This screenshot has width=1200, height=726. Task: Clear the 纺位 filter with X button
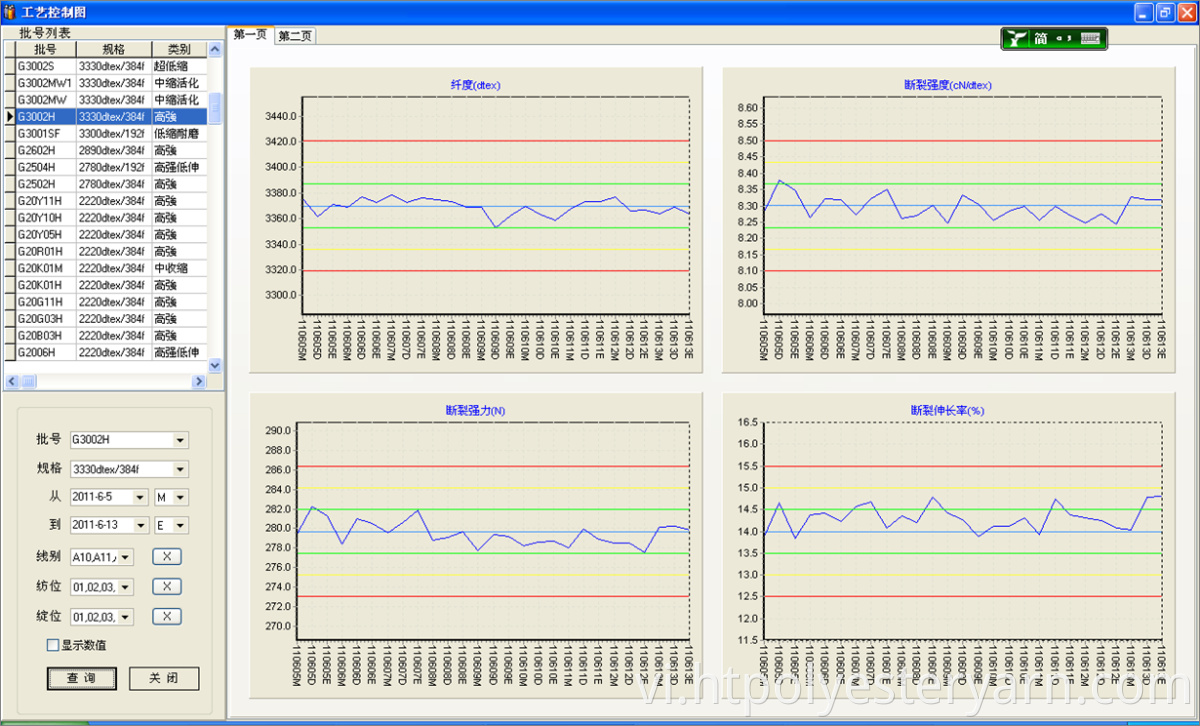(x=167, y=586)
